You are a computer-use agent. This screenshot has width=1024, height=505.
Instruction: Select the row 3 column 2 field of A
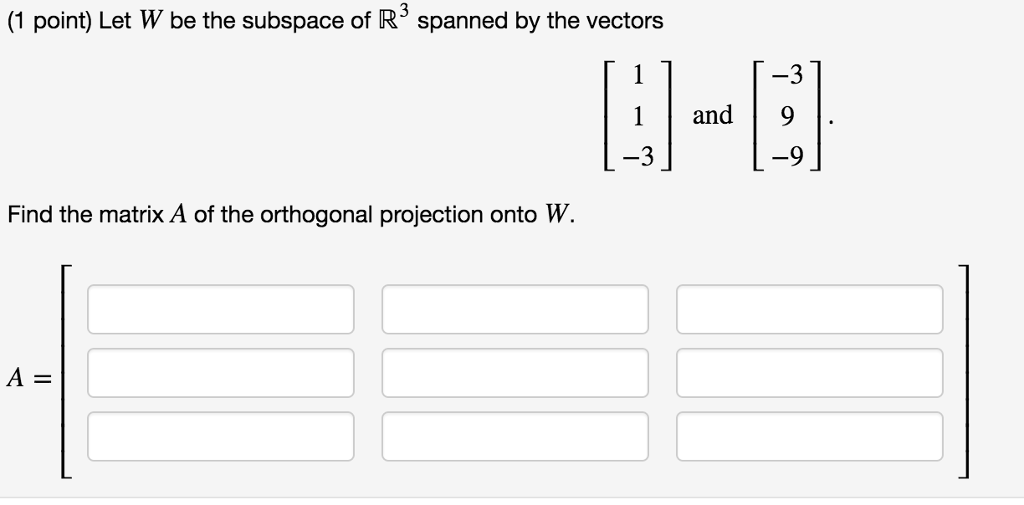click(515, 436)
